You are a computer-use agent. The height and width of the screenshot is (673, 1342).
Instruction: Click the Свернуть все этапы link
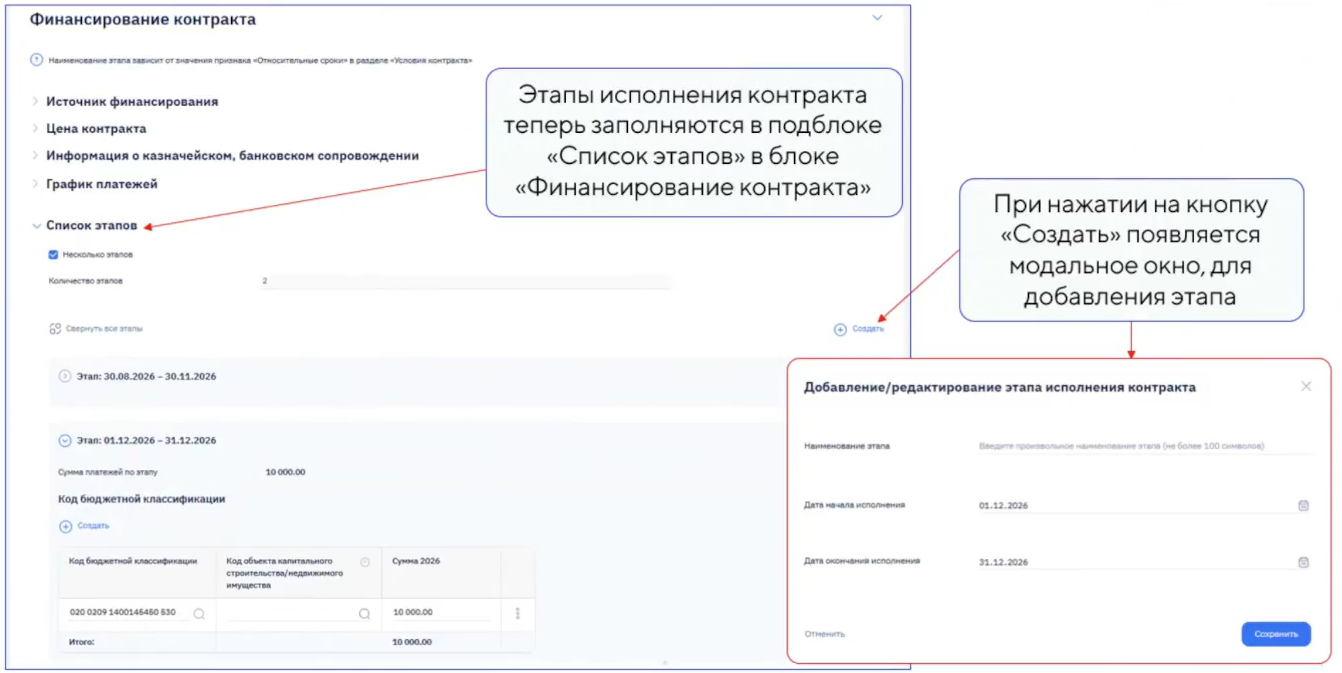coord(104,328)
